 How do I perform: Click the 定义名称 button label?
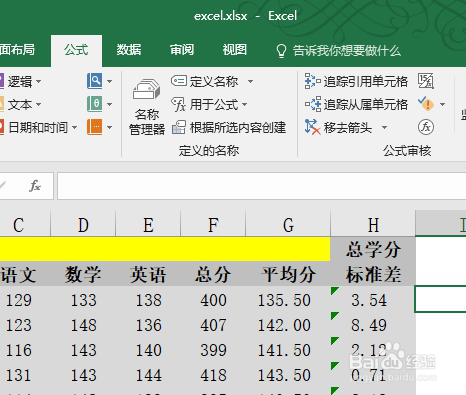[214, 81]
